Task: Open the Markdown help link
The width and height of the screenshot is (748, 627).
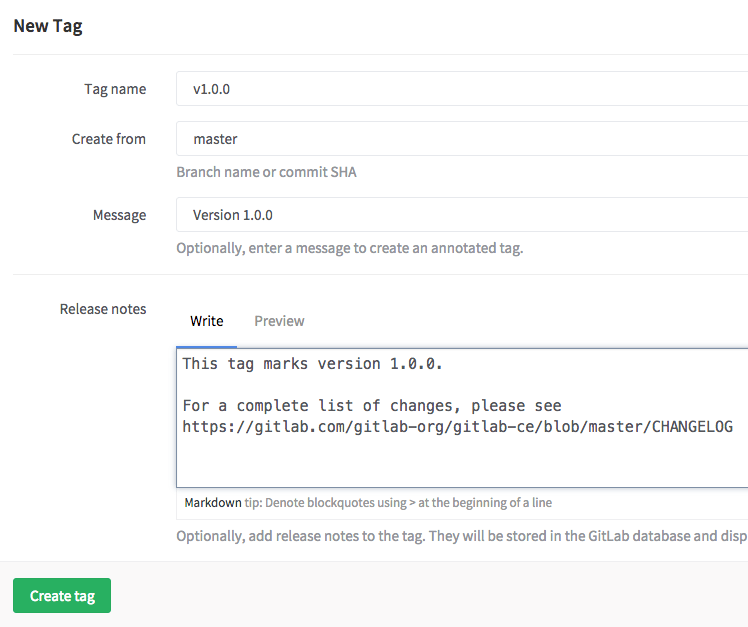Action: click(213, 503)
